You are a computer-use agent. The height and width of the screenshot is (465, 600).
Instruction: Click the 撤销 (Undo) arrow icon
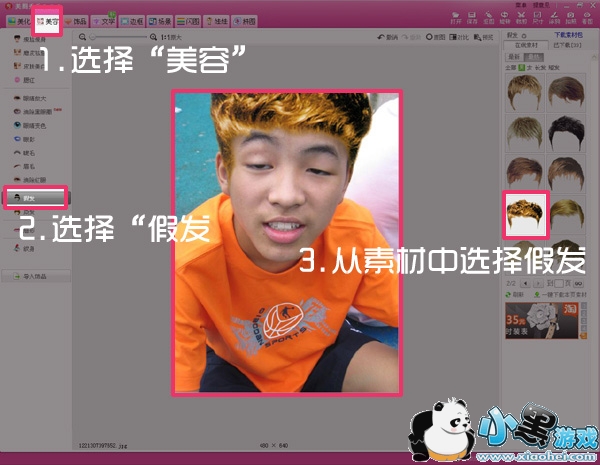tap(387, 37)
